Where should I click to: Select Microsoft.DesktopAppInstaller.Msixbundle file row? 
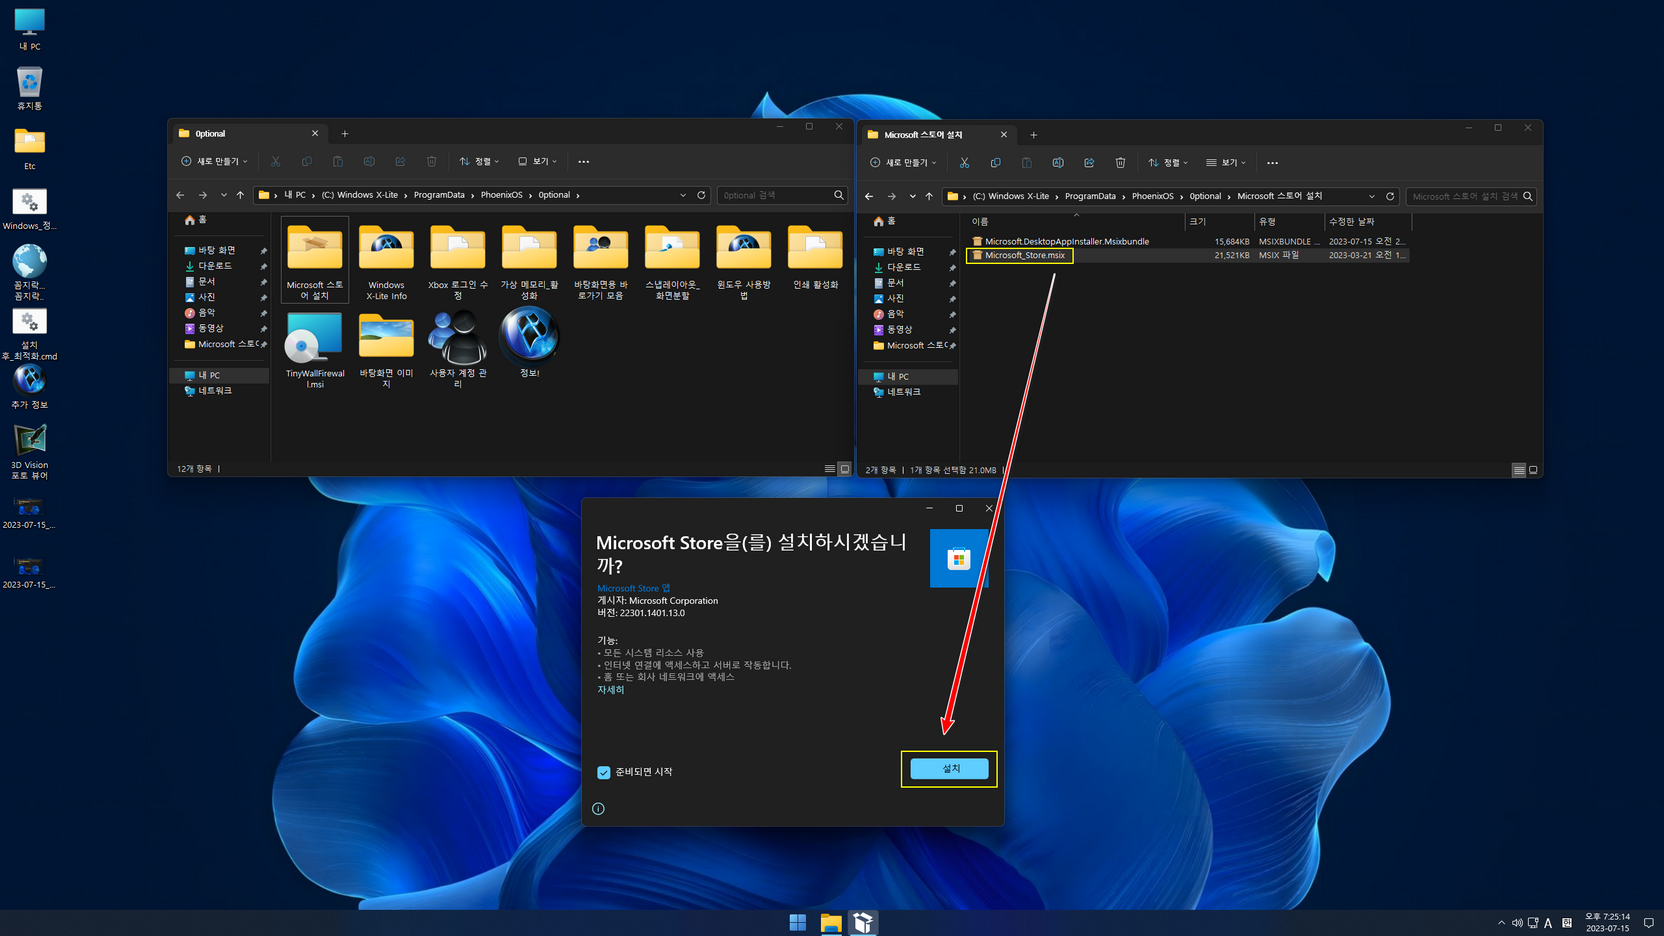1188,241
